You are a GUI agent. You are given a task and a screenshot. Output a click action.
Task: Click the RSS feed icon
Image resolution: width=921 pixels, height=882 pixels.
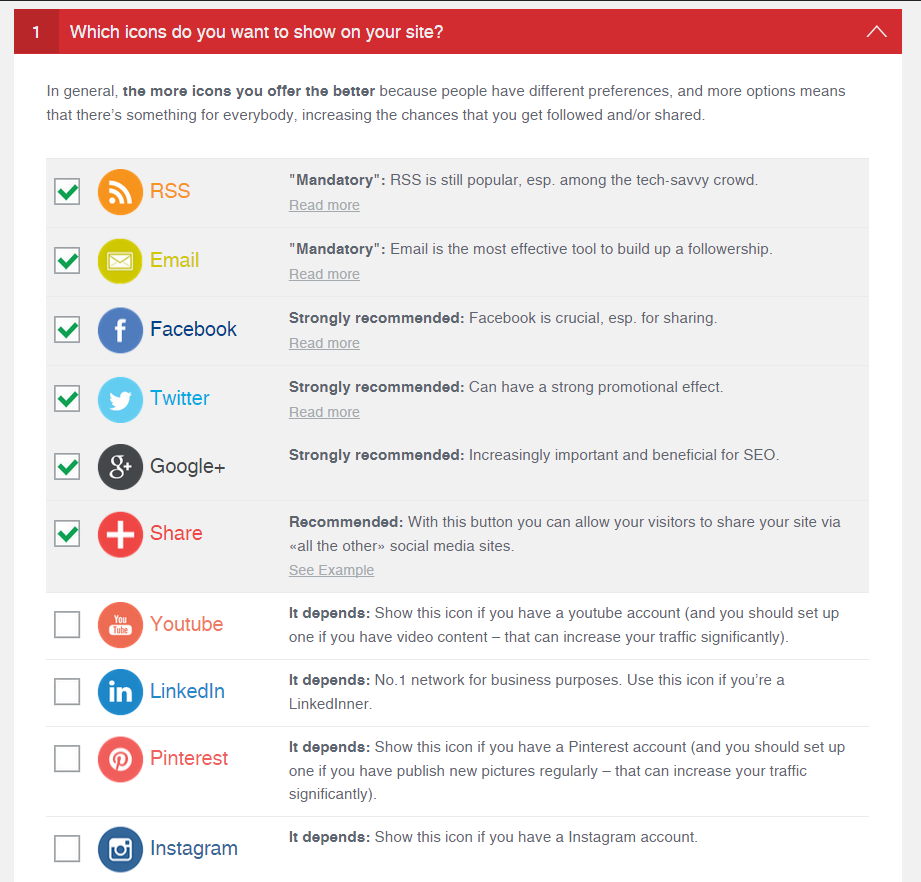pyautogui.click(x=118, y=191)
